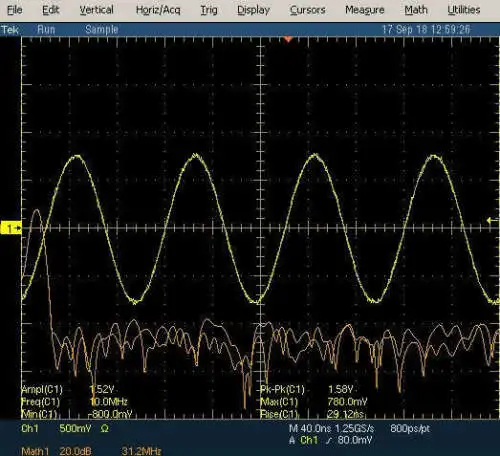Open the Horiz/Acq menu
The height and width of the screenshot is (456, 500).
point(158,10)
